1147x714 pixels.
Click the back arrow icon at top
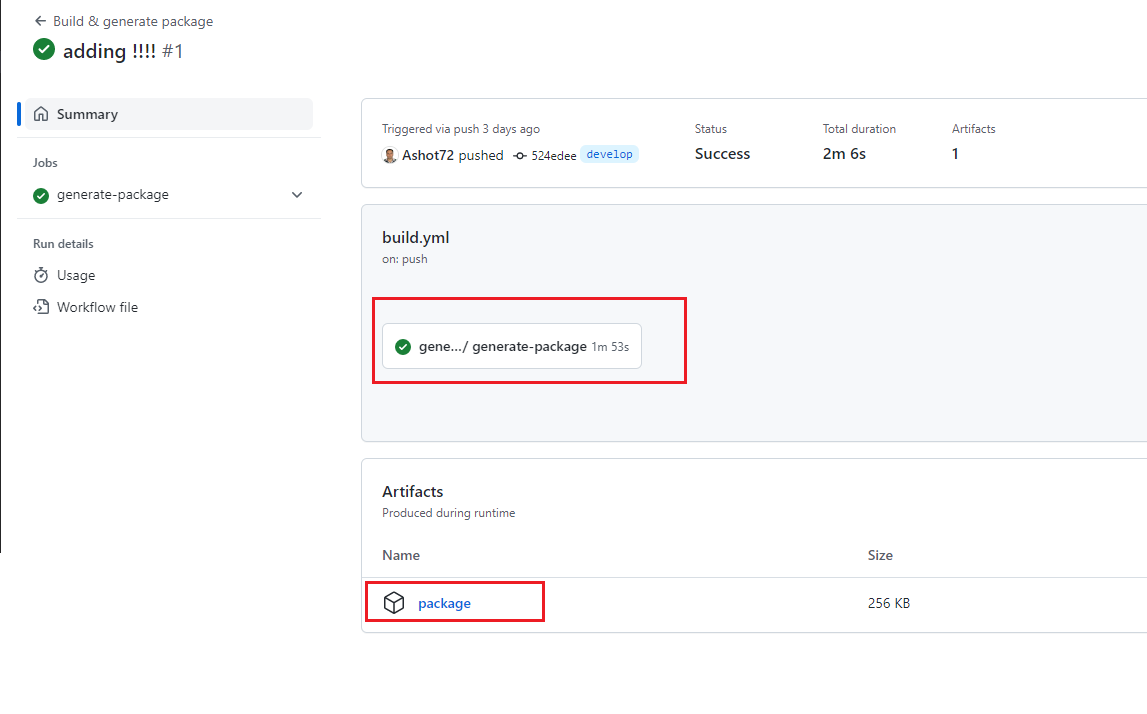(x=40, y=21)
